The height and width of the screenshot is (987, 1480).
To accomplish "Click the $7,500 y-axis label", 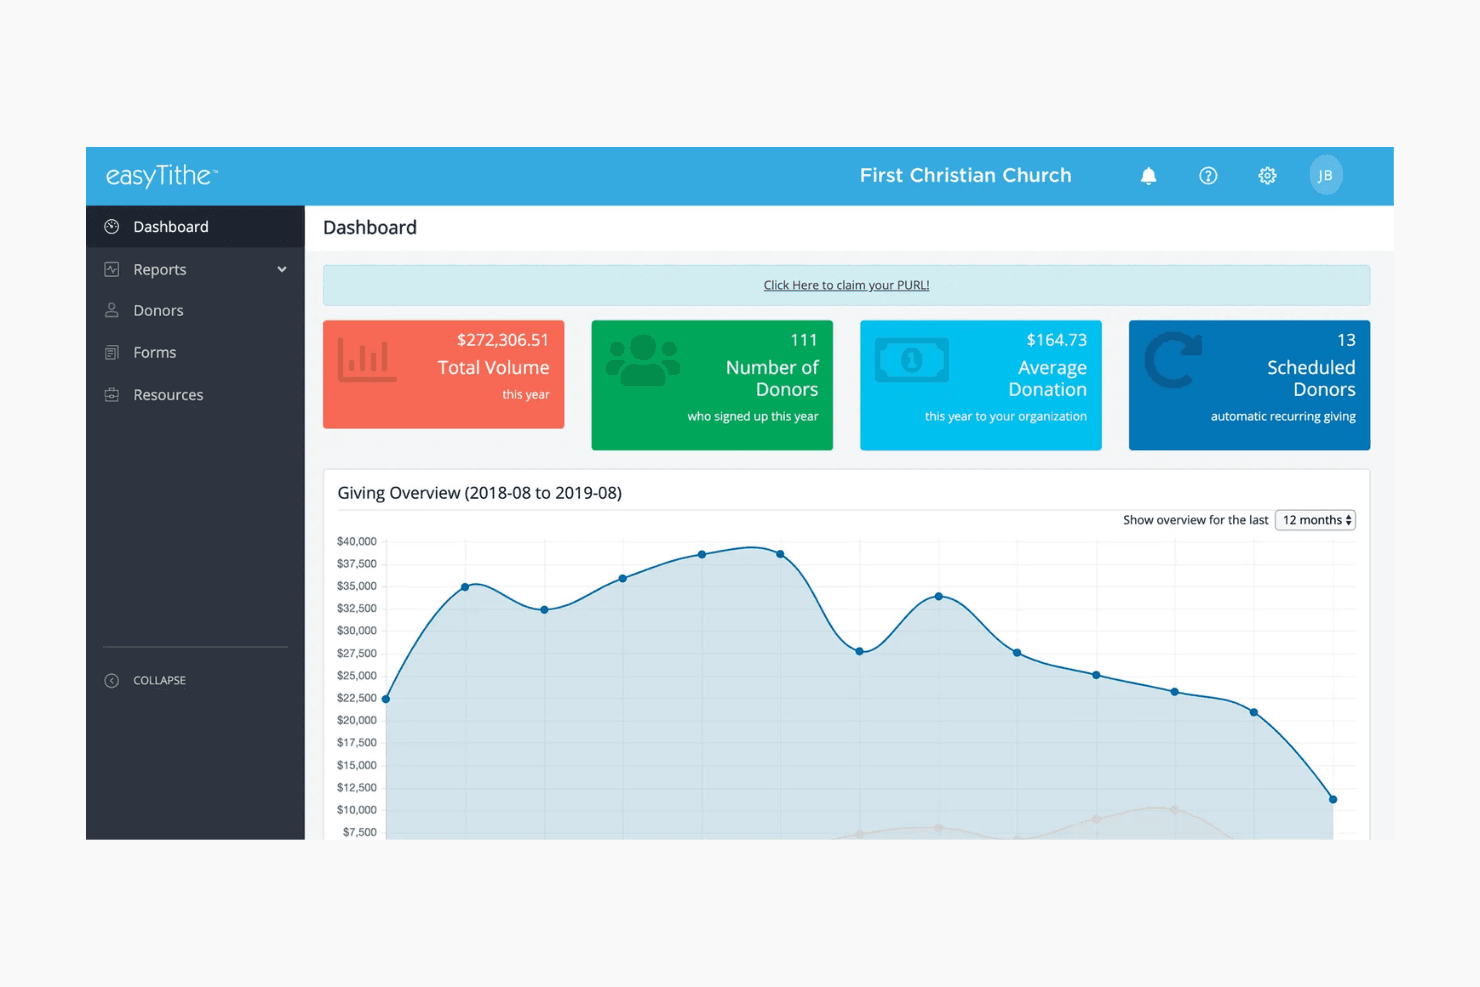I will point(360,833).
